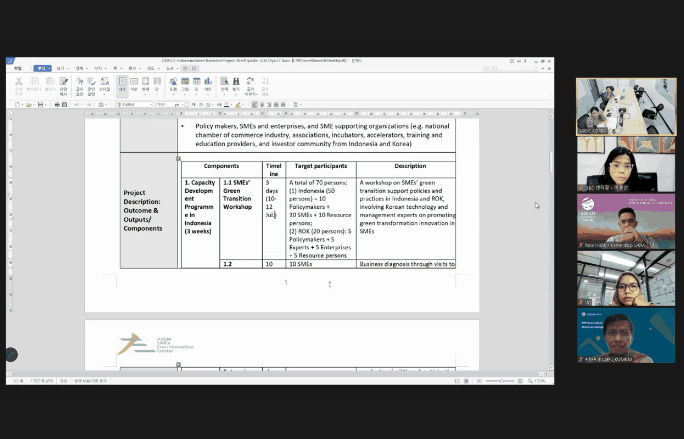Click the round arrow button at left edge
Screen dimensions: 684x439
click(x=11, y=354)
